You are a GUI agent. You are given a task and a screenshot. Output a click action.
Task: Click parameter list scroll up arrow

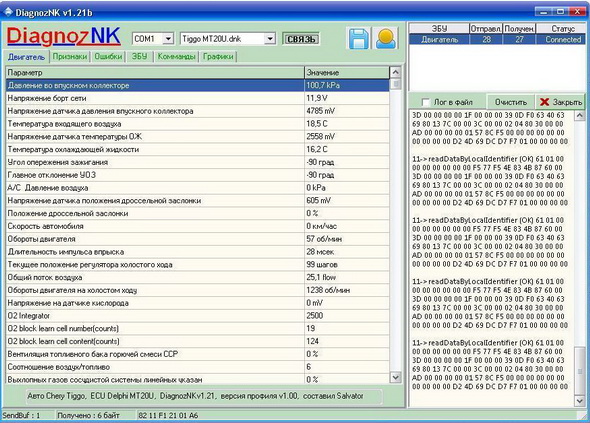[395, 72]
